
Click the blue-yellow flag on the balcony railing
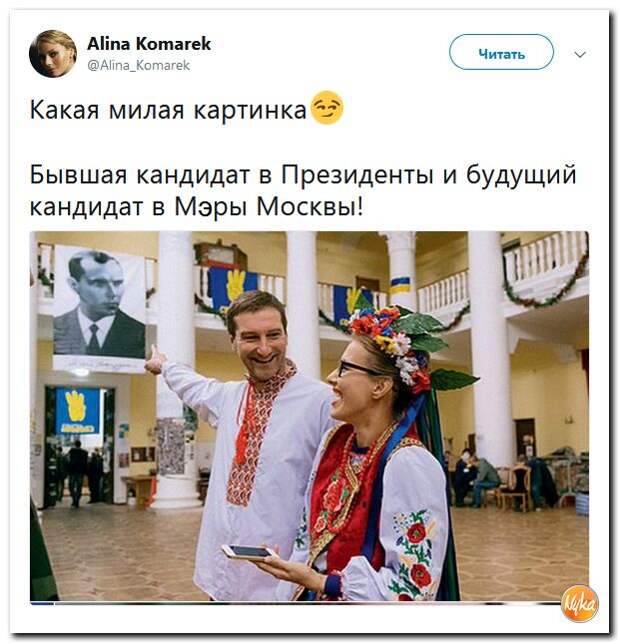point(400,285)
